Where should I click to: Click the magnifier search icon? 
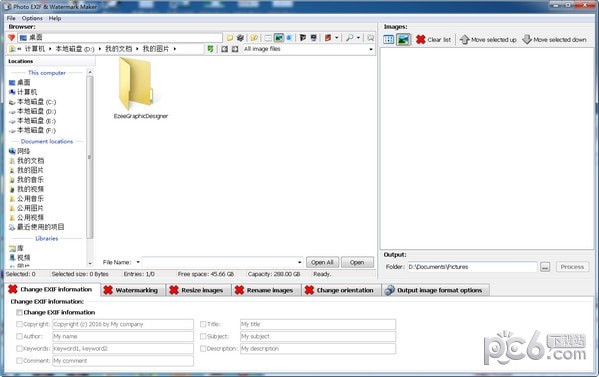coord(349,38)
